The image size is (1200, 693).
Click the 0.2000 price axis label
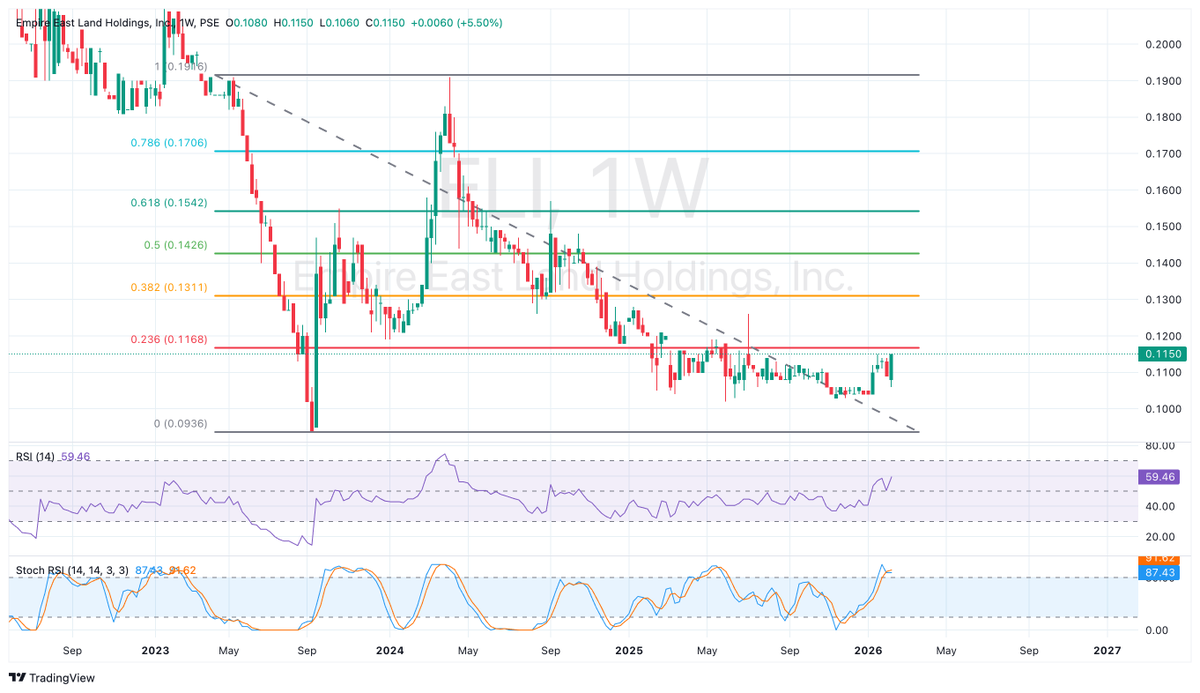pos(1163,44)
